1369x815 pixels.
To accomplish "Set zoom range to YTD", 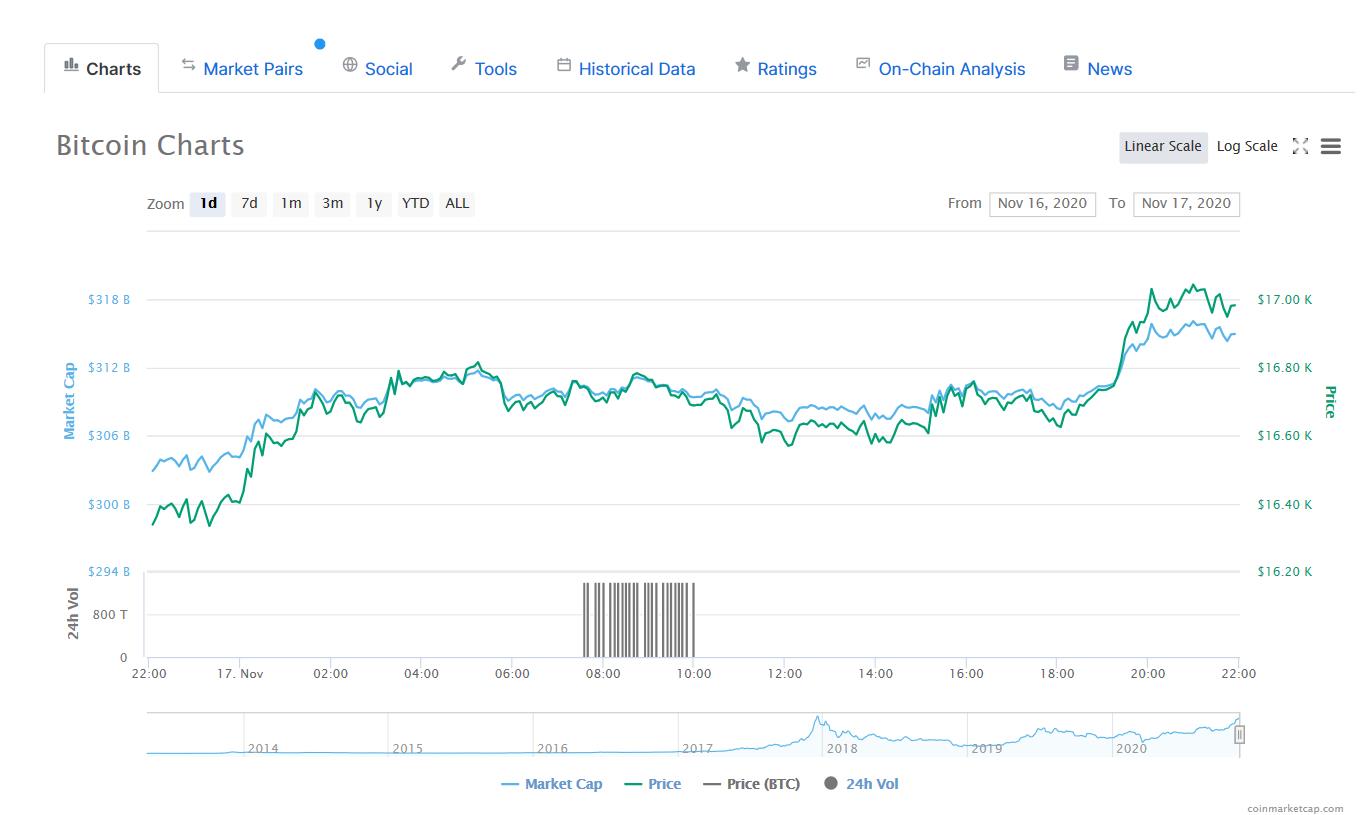I will click(415, 203).
